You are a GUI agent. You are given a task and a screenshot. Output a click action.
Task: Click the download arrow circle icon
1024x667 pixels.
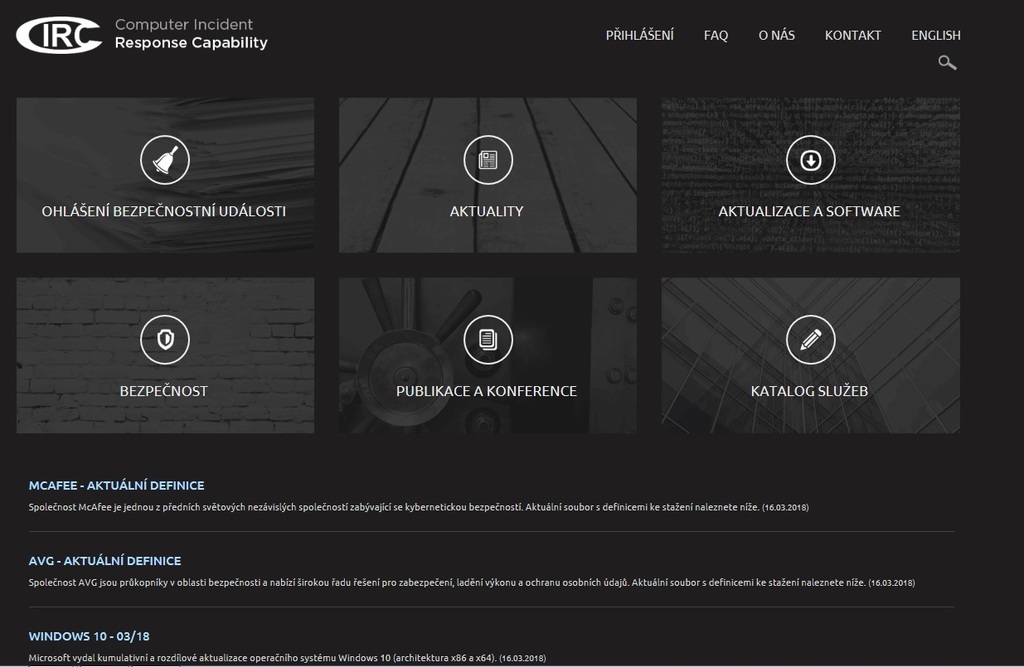click(810, 160)
